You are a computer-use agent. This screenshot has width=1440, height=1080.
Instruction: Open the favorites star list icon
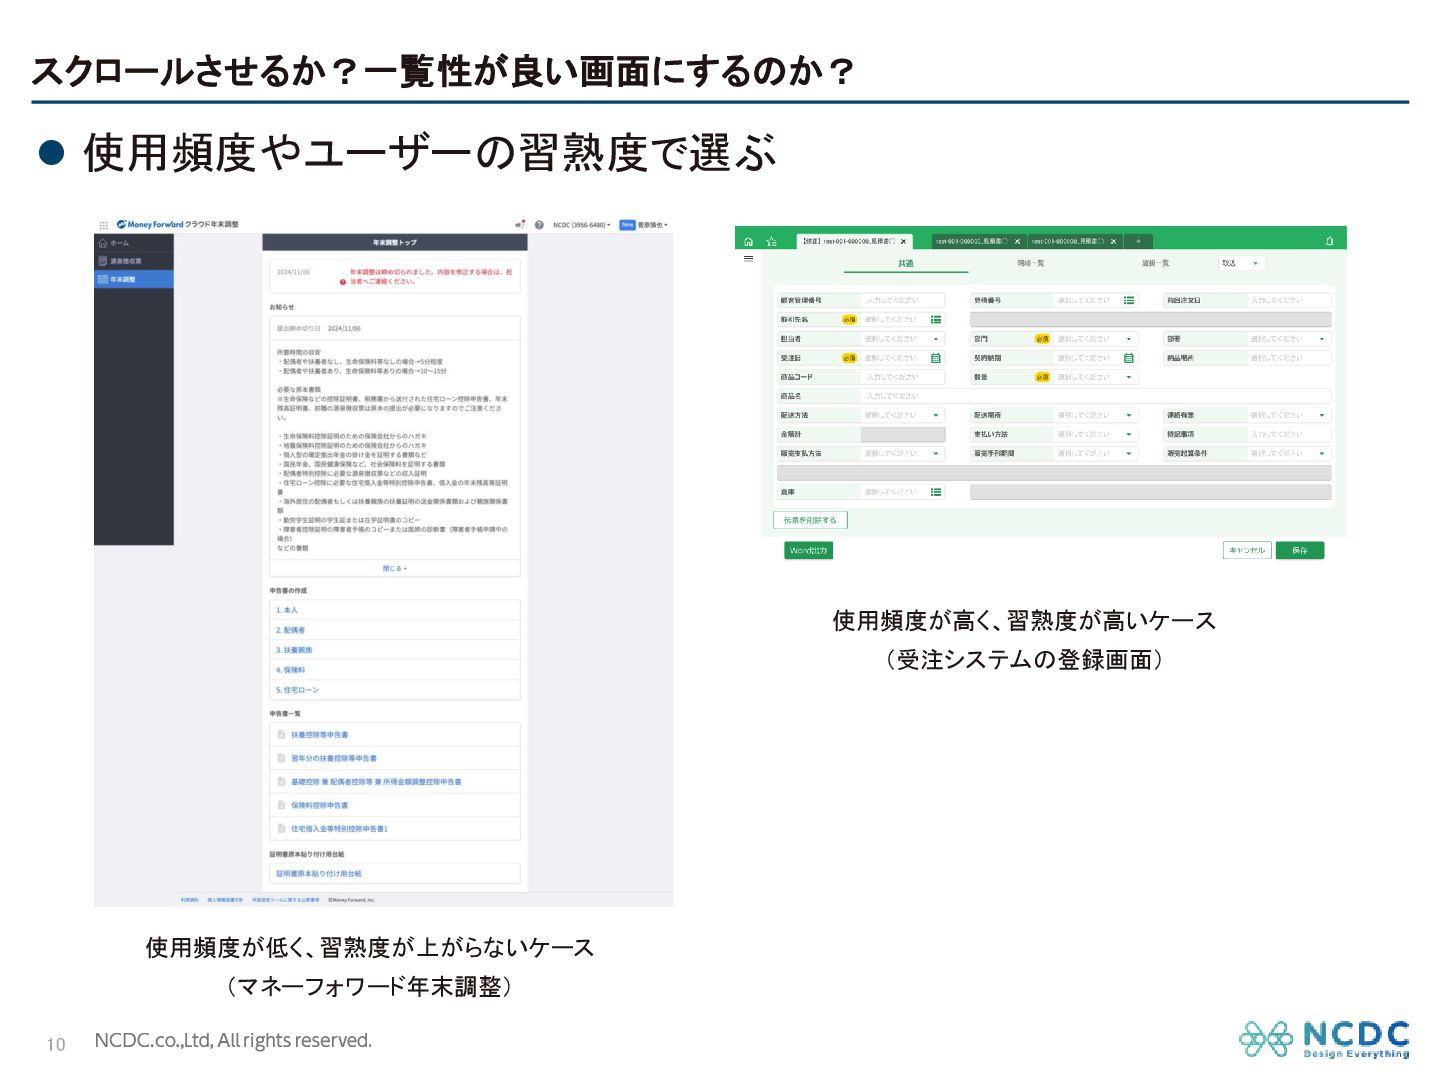771,241
